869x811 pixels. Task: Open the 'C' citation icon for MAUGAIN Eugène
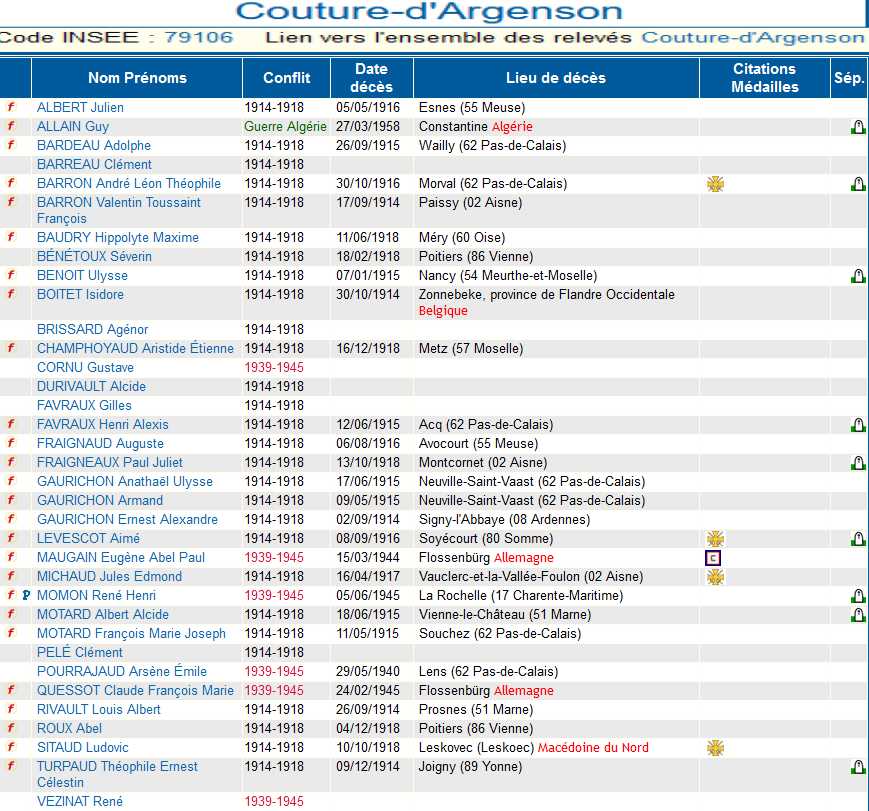tap(714, 558)
